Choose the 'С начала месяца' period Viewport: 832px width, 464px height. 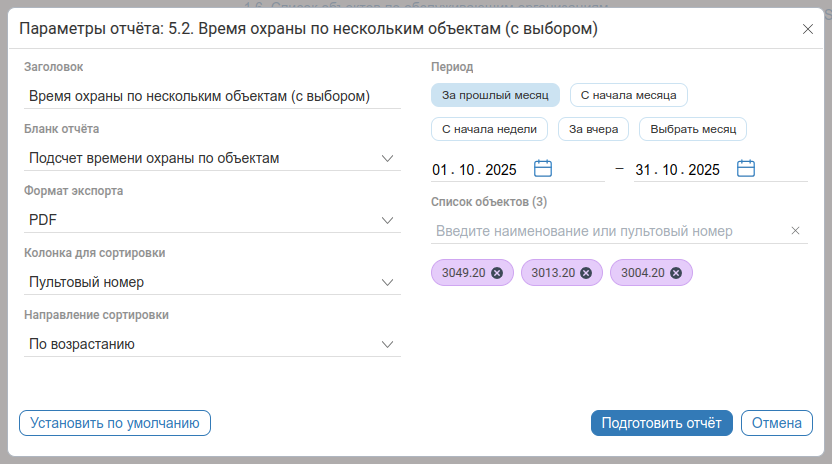[628, 95]
